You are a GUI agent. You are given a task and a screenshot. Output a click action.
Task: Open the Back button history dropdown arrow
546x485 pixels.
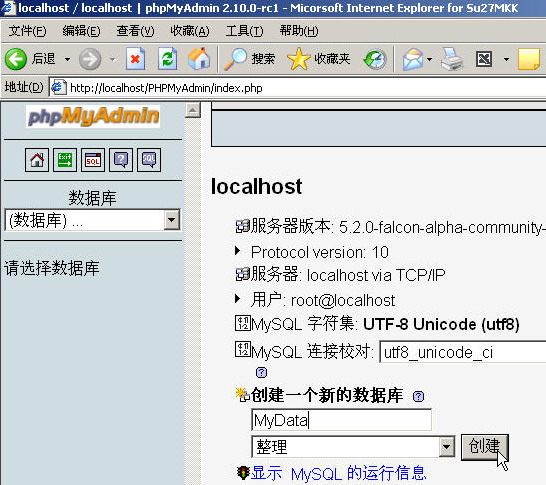[x=68, y=59]
